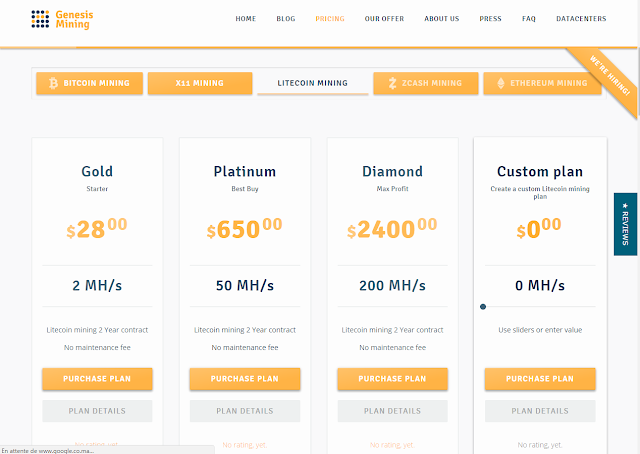Click 'No rating, yet.' under Diamond plan

tap(392, 445)
